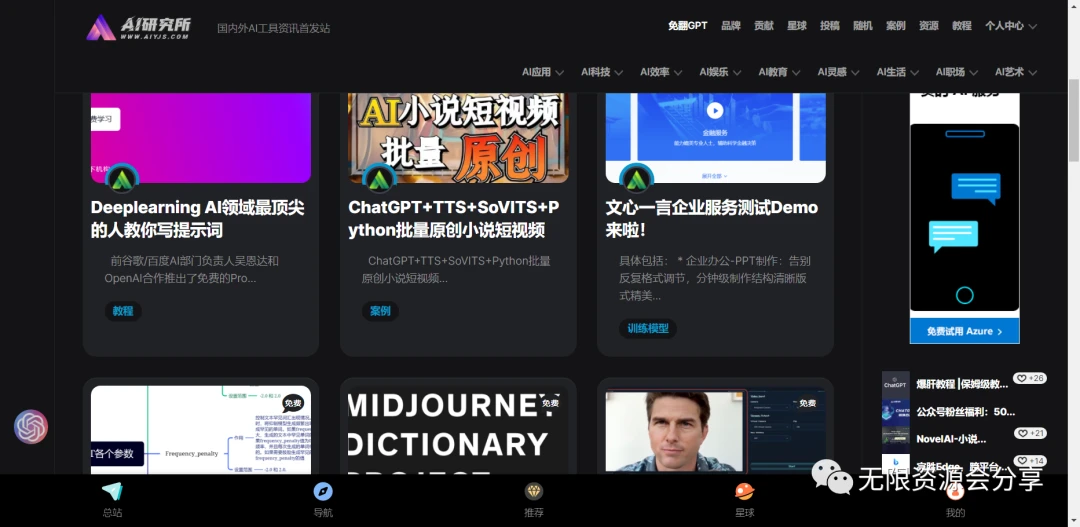This screenshot has width=1080, height=527.
Task: Click the 免费 badge on the Frequency_penalty thumbnail
Action: pyautogui.click(x=293, y=404)
